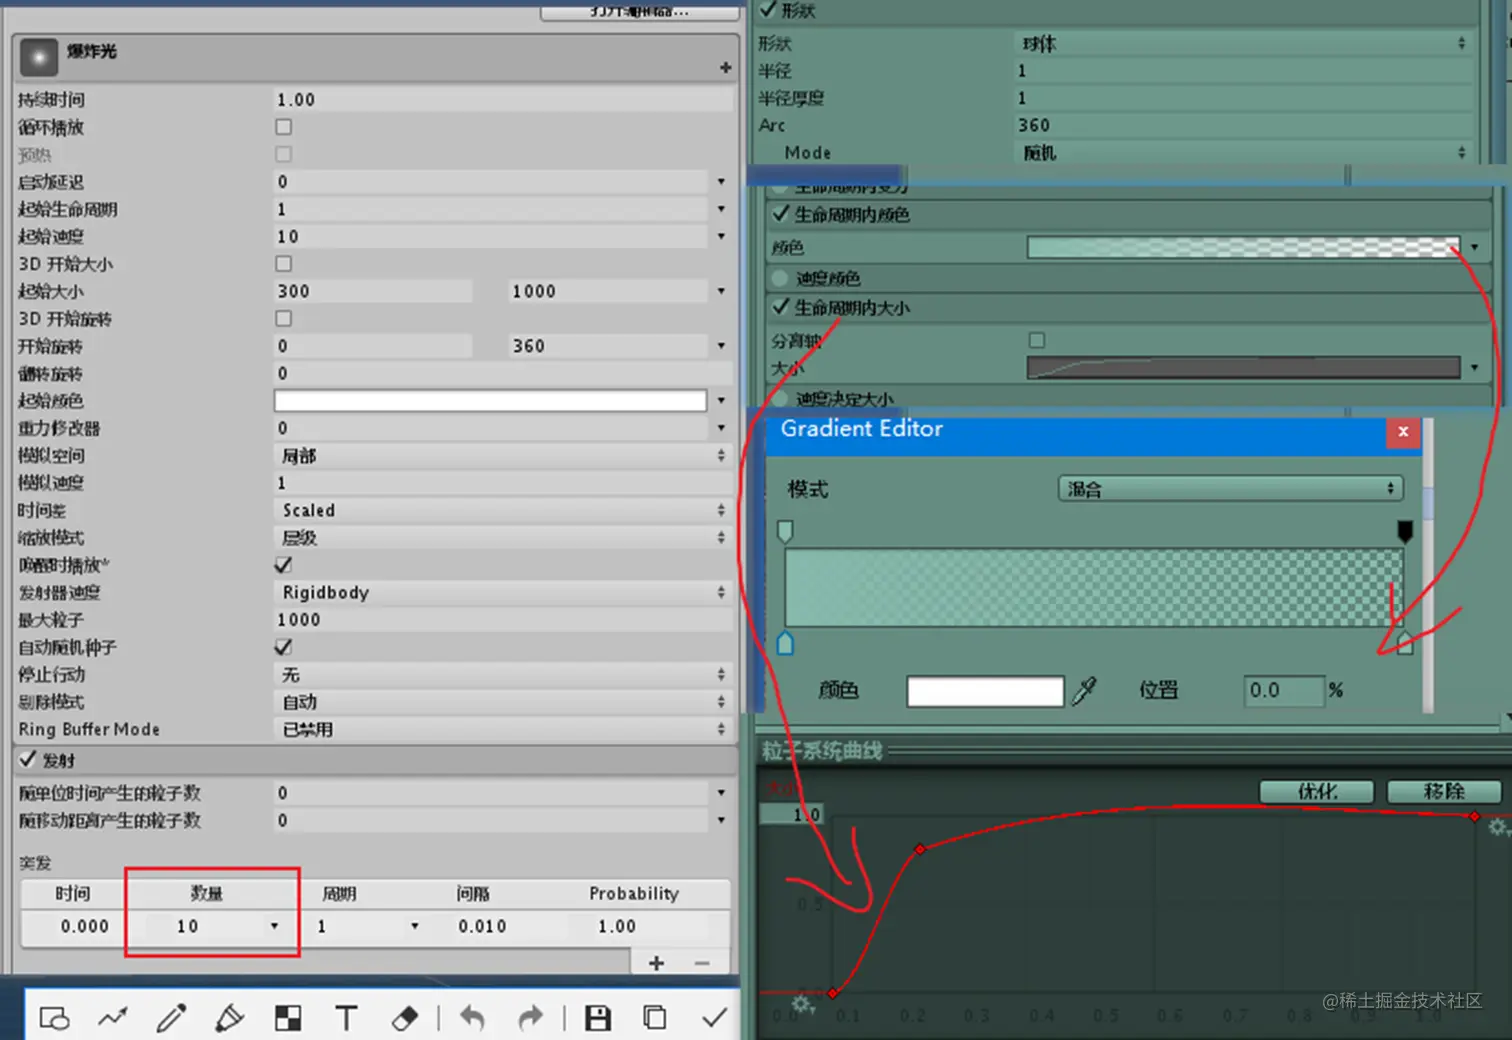Close the Gradient Editor window
Screen dimensions: 1512x1040
(1403, 431)
